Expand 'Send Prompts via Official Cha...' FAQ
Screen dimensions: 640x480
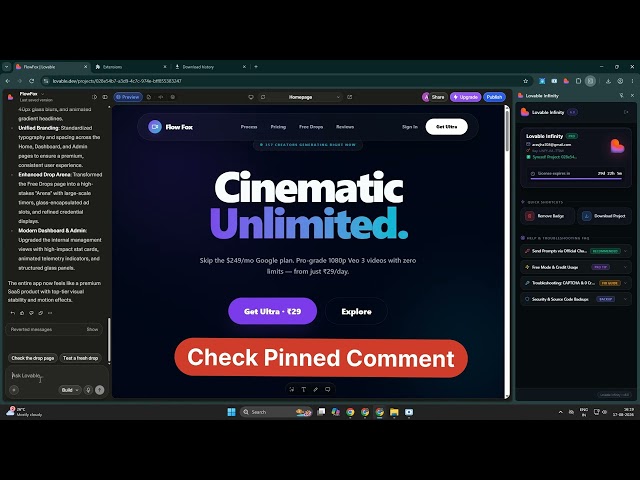point(576,251)
